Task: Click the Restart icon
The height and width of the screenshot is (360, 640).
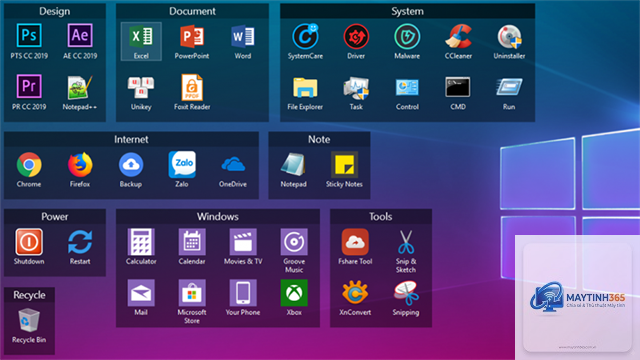Action: (x=80, y=242)
